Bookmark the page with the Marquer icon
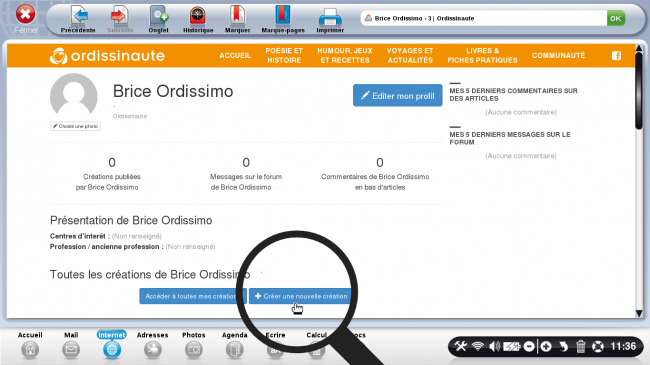This screenshot has height=365, width=650. point(237,16)
